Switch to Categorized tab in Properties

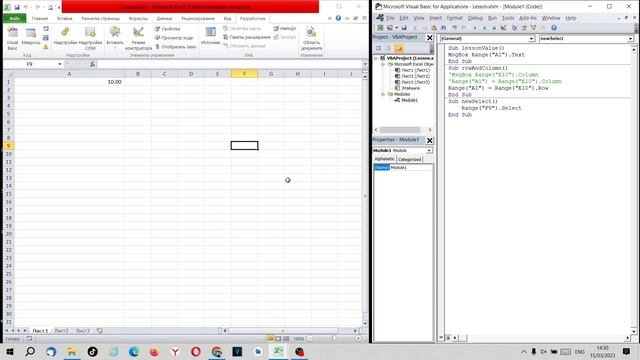[409, 160]
